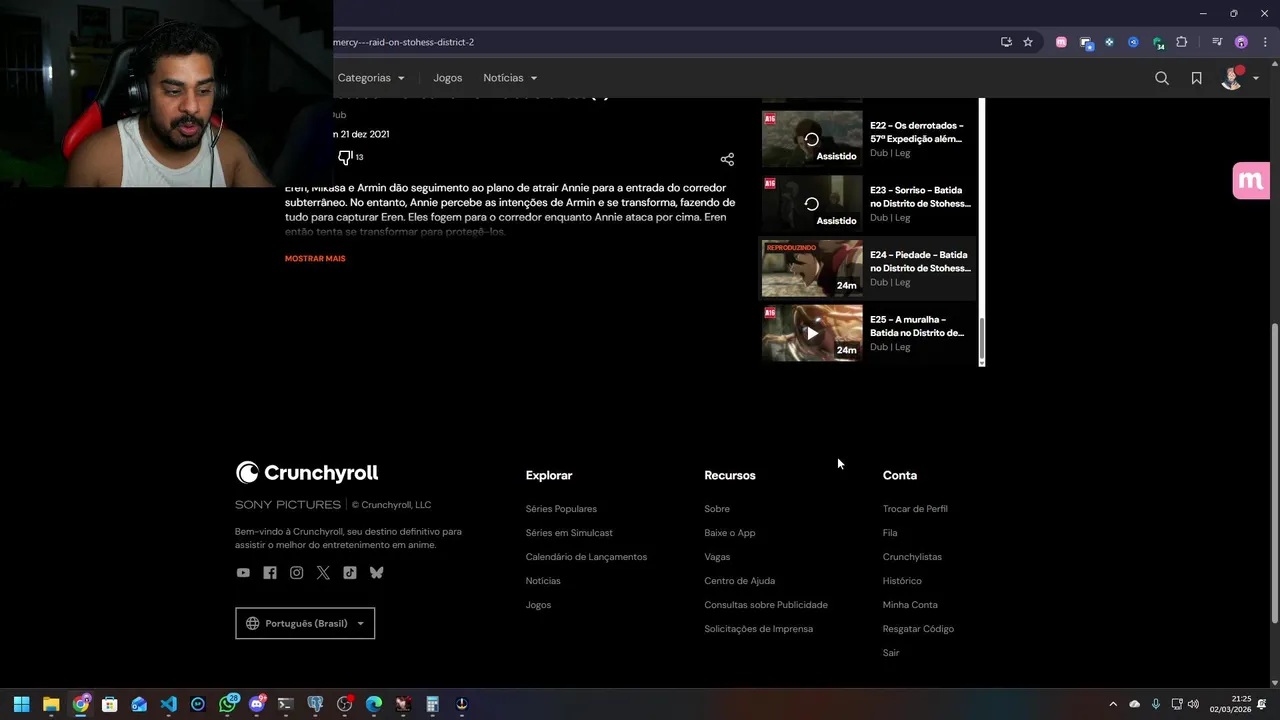The width and height of the screenshot is (1280, 720).
Task: Open Crunchyroll Facebook social link
Action: 270,573
